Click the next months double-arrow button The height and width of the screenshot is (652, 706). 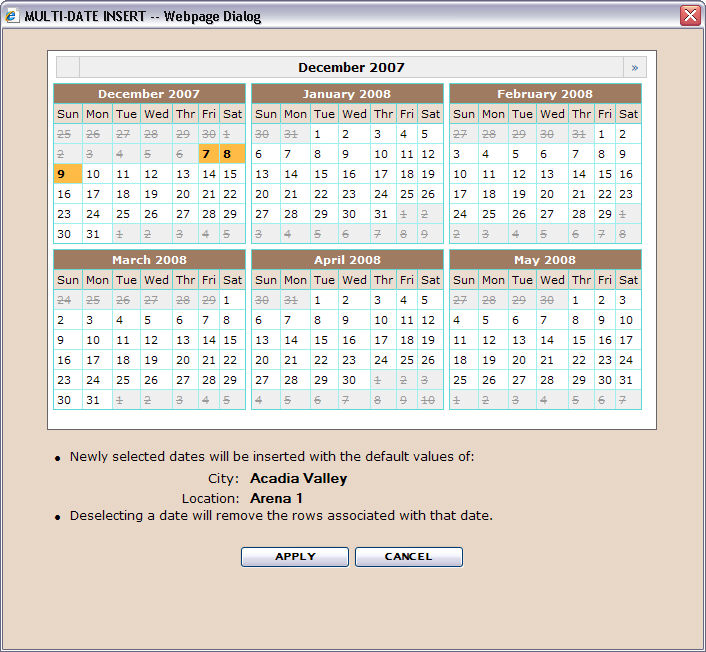point(635,68)
